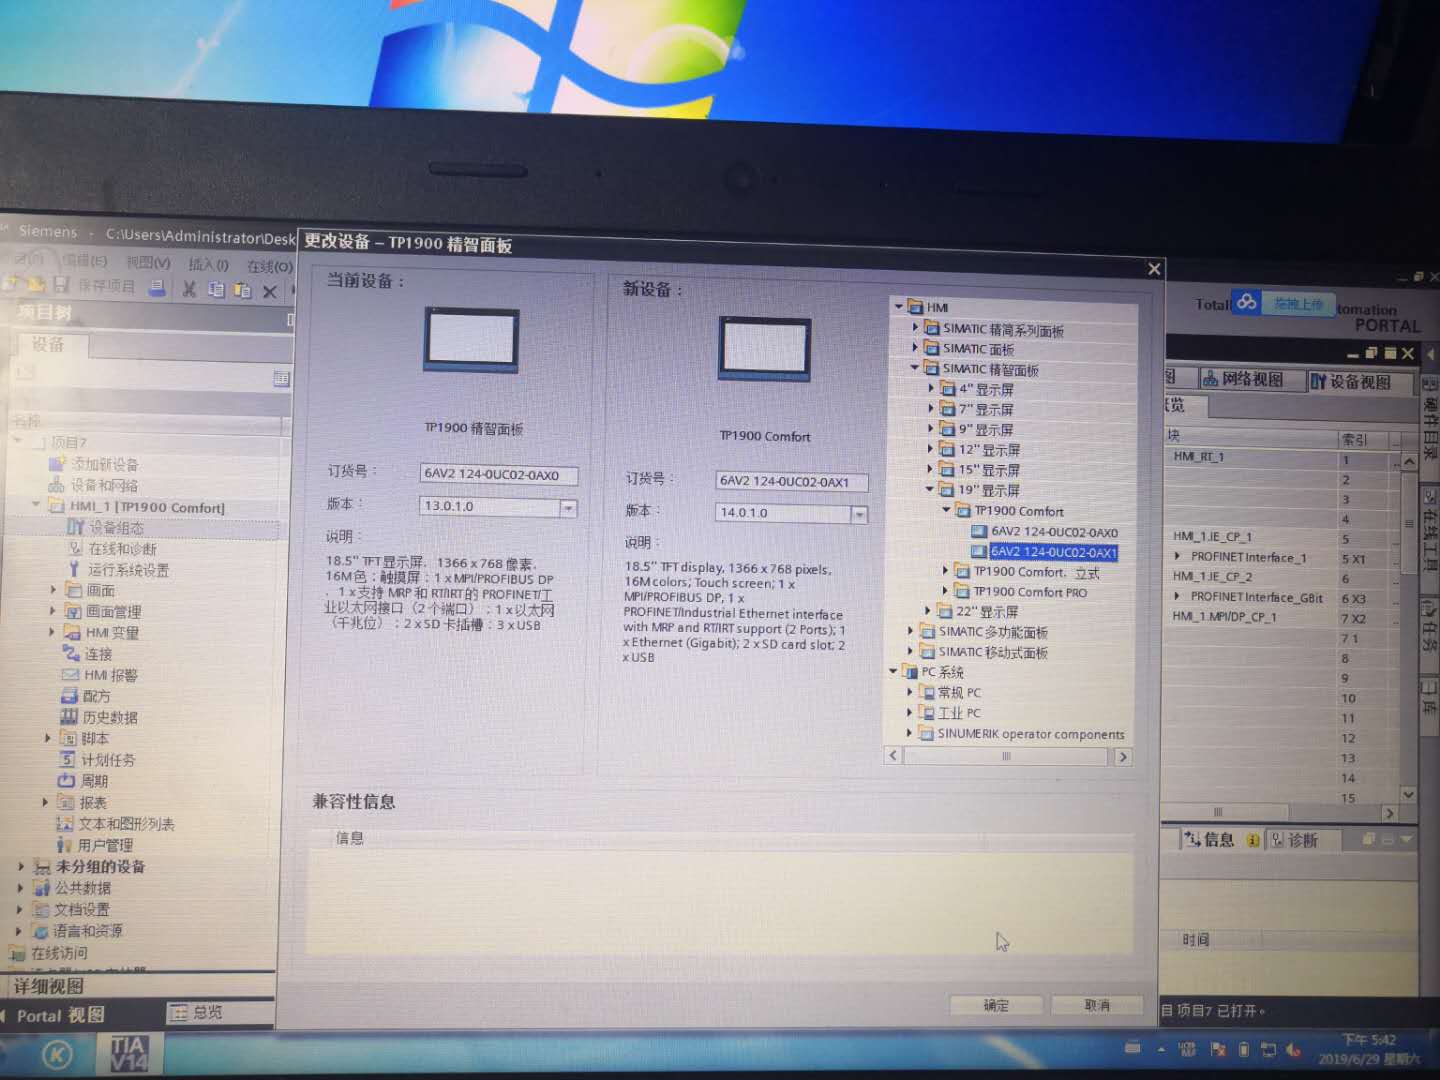Click the 取消 button in the dialog
The width and height of the screenshot is (1440, 1080).
click(1096, 1005)
